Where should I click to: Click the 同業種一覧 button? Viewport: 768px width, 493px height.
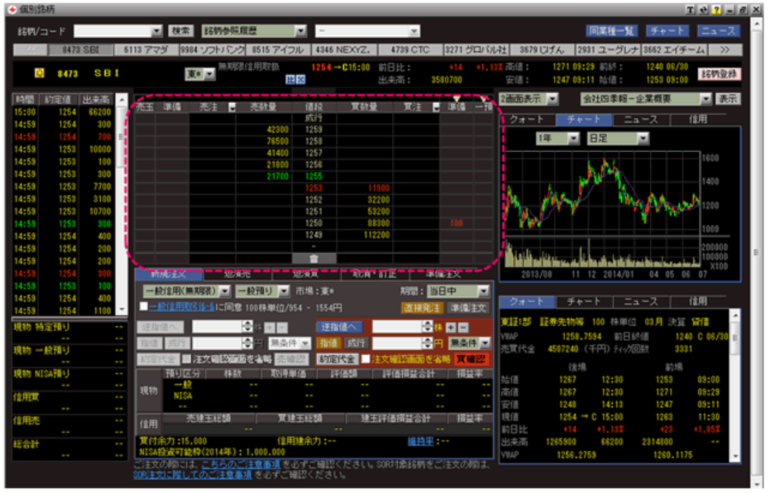(x=611, y=31)
